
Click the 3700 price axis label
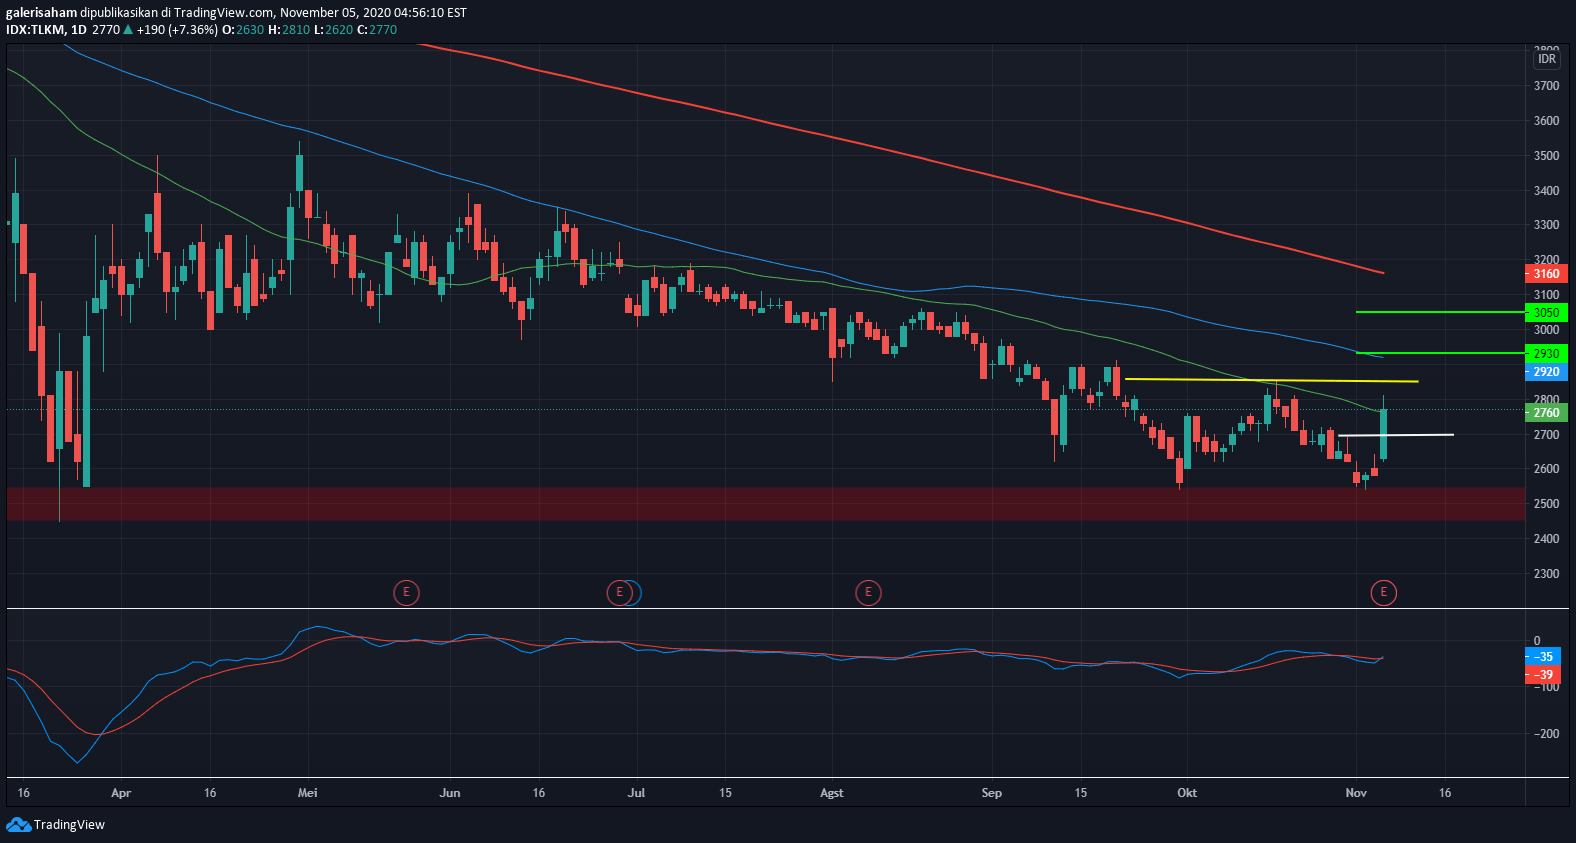click(x=1546, y=86)
